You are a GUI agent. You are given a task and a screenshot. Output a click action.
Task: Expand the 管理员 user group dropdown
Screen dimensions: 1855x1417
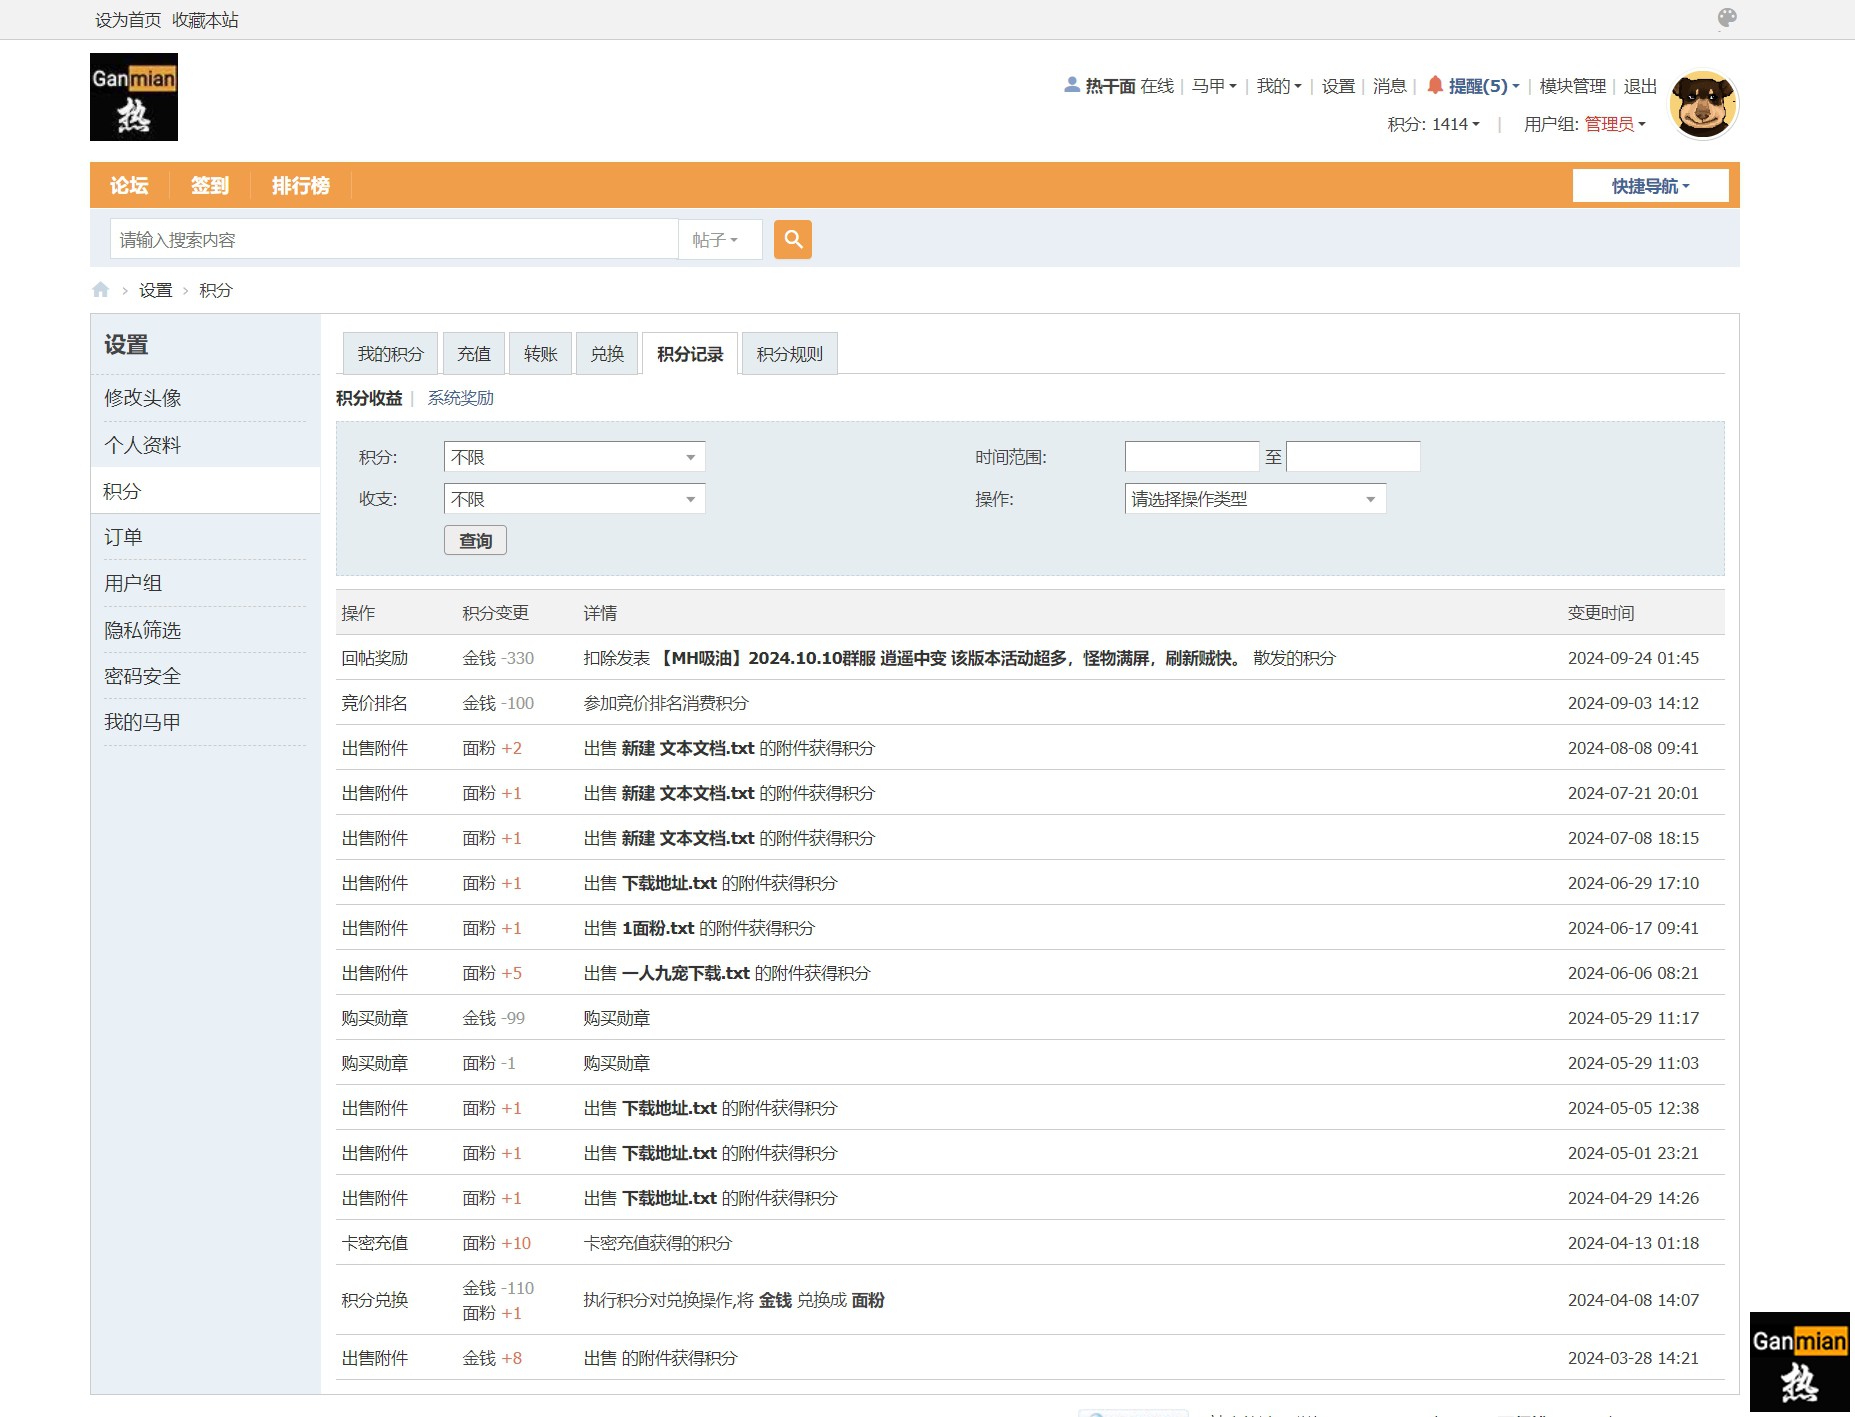pyautogui.click(x=1615, y=124)
